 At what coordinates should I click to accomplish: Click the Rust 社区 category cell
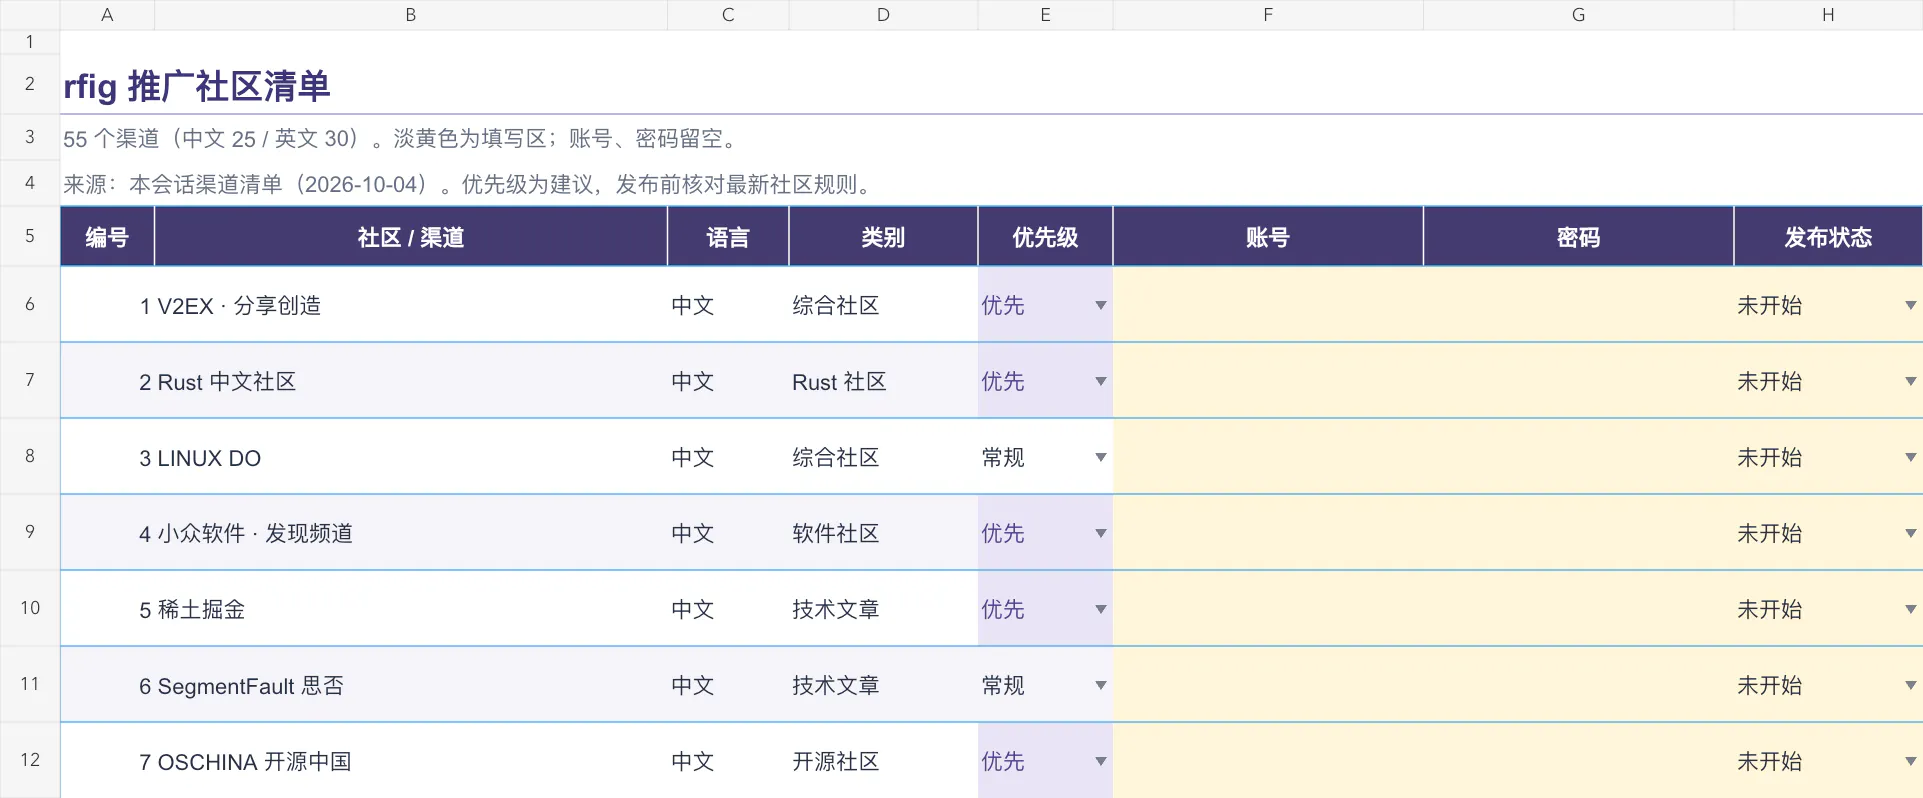(883, 381)
